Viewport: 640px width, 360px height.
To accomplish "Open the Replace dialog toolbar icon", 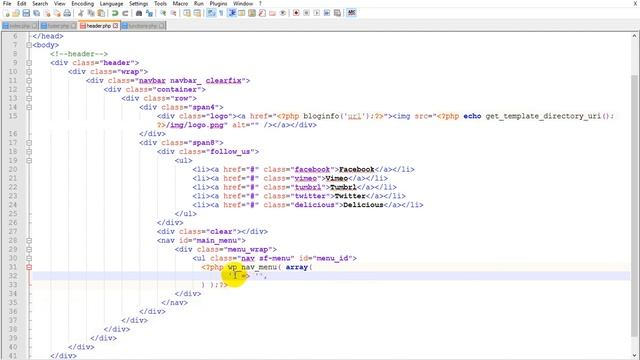I will (x=149, y=13).
